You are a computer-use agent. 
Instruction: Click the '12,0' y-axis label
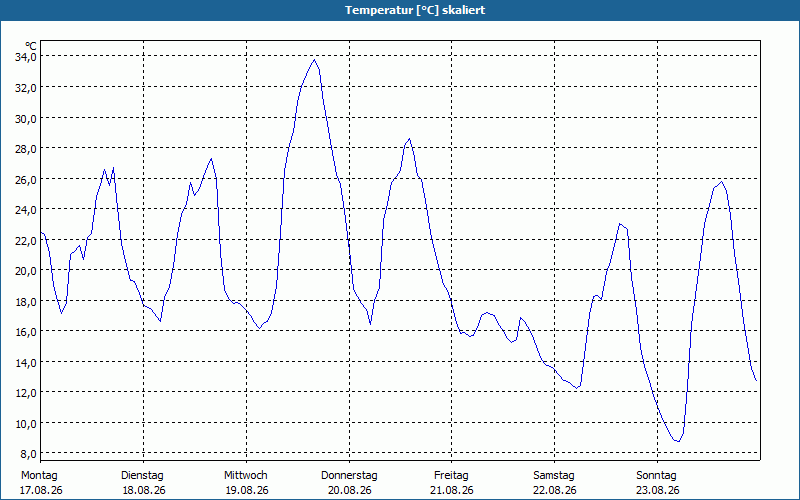click(25, 392)
